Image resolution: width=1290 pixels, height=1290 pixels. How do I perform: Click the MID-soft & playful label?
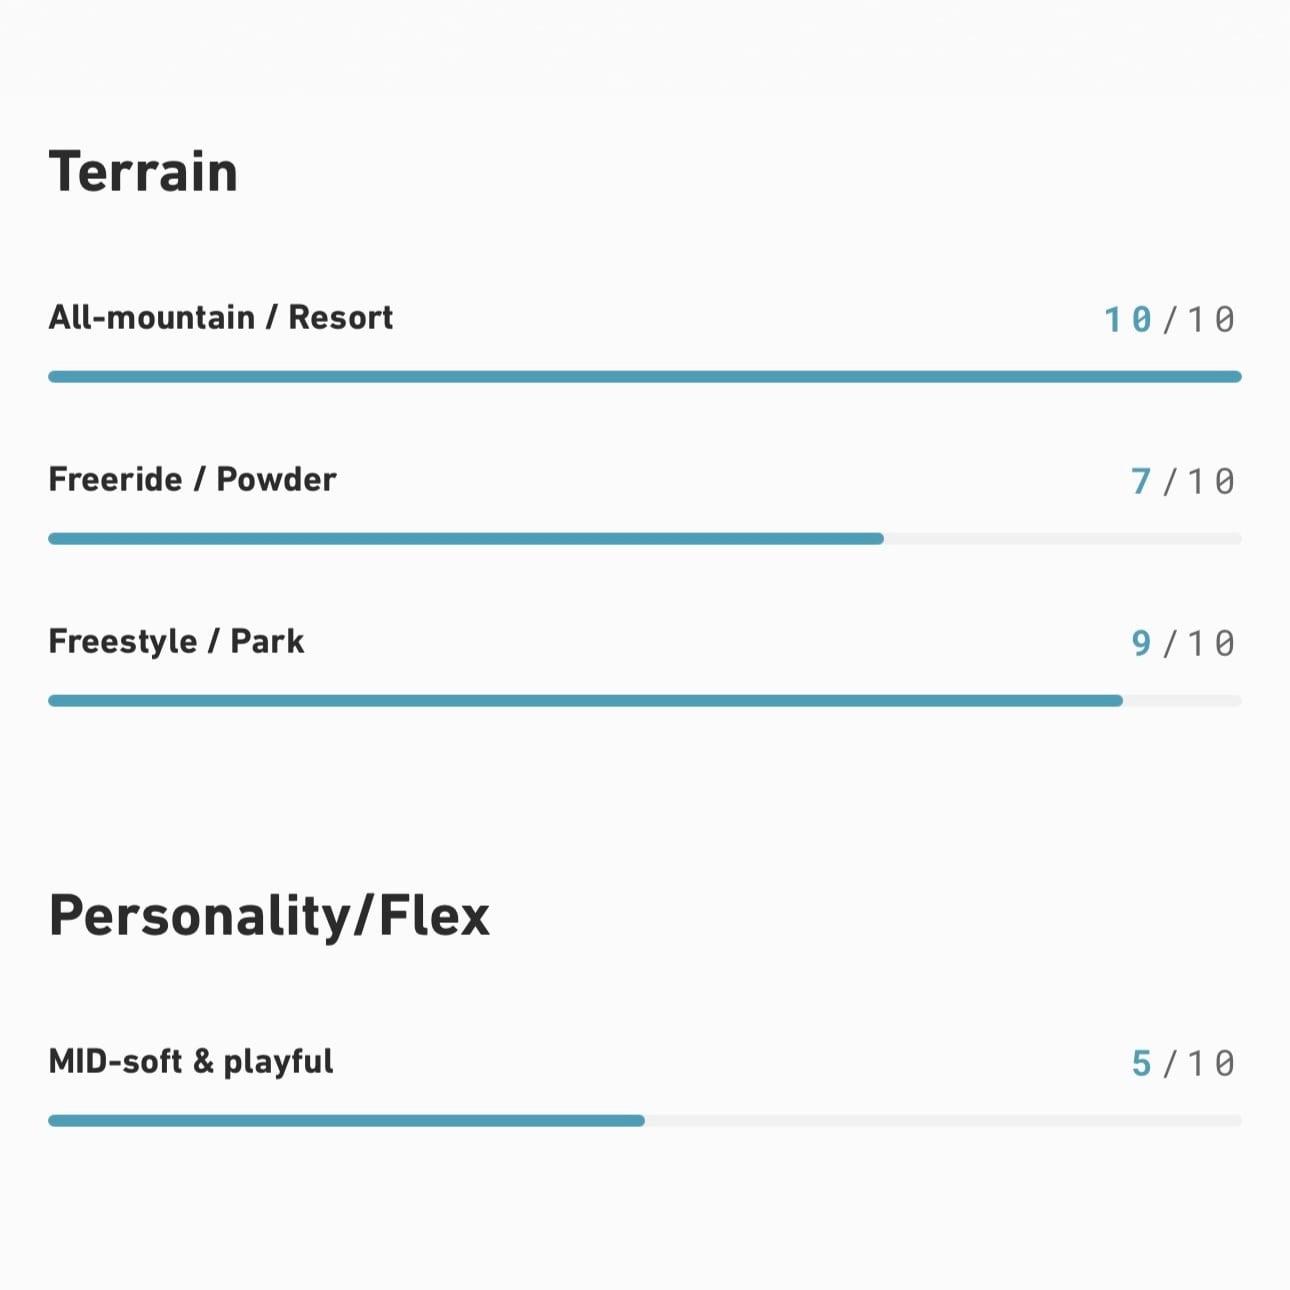coord(191,1062)
